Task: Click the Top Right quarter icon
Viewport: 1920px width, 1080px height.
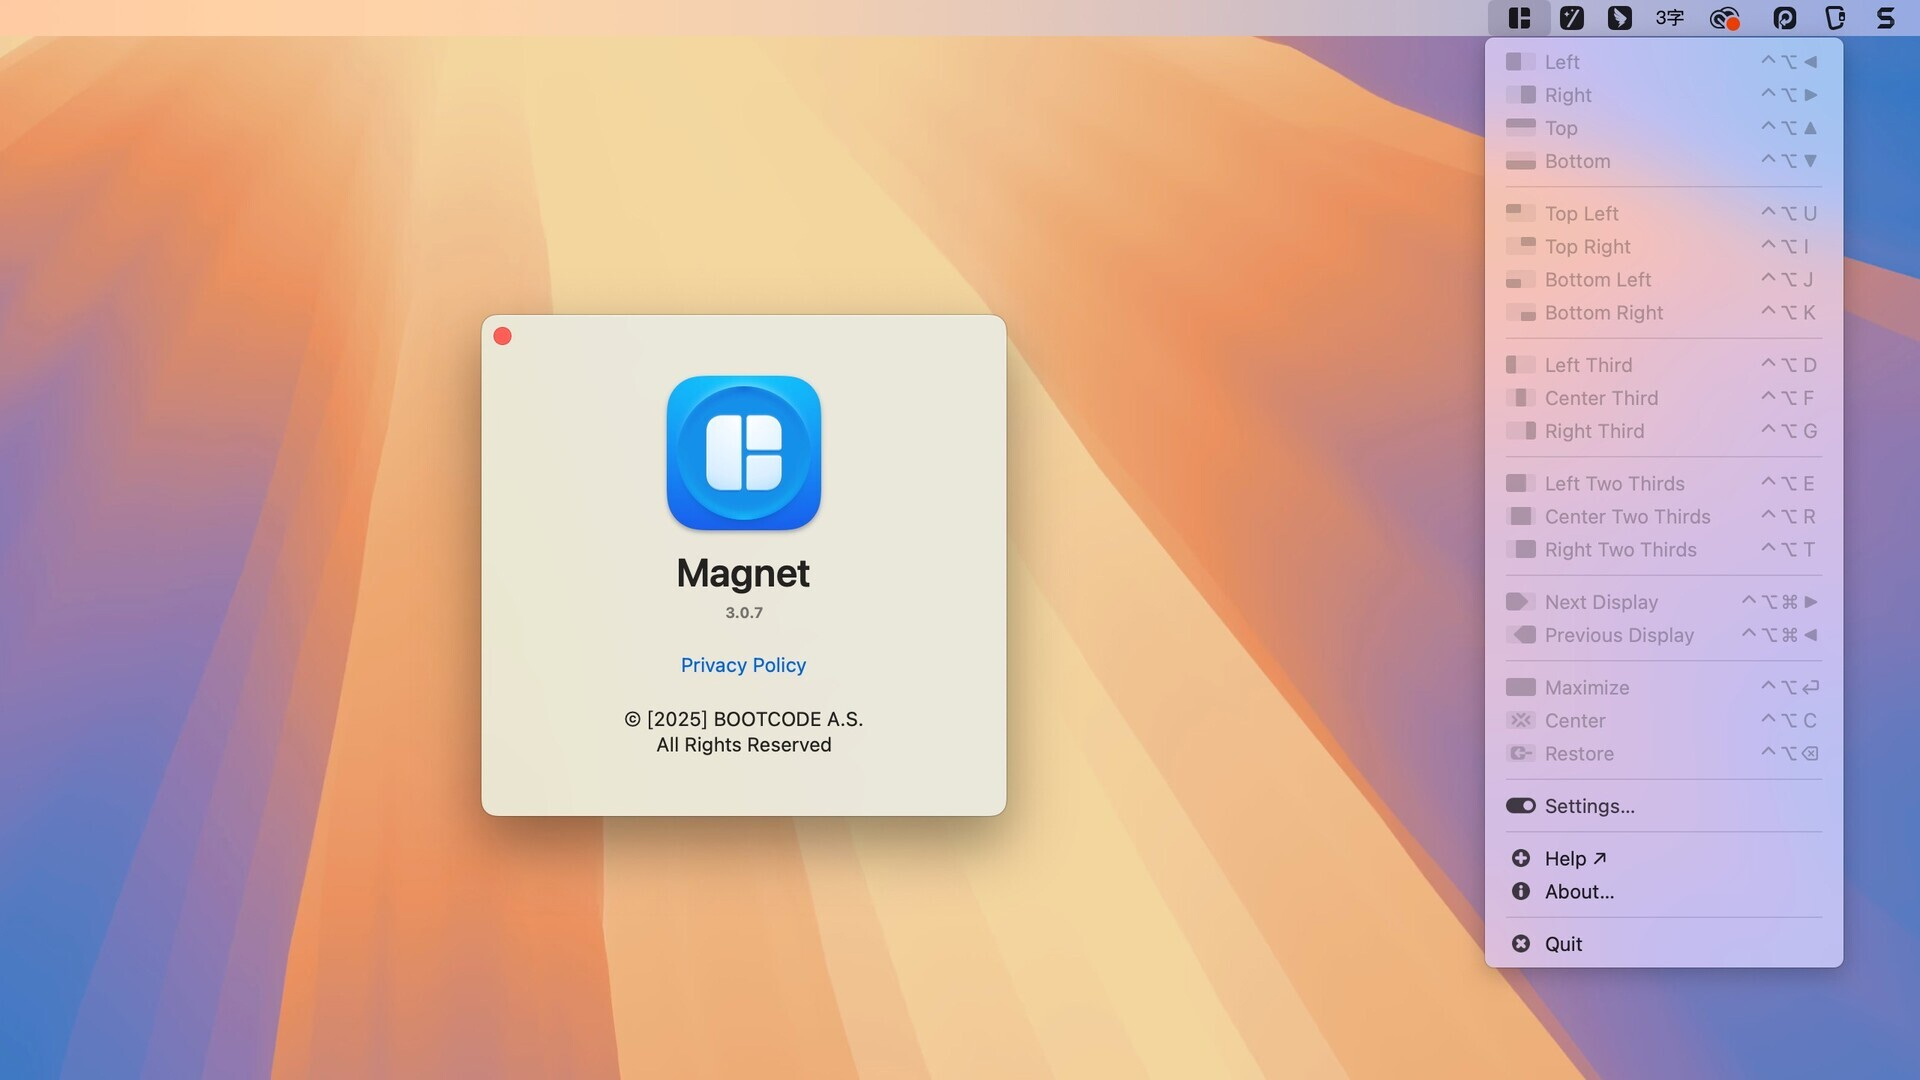Action: tap(1520, 246)
